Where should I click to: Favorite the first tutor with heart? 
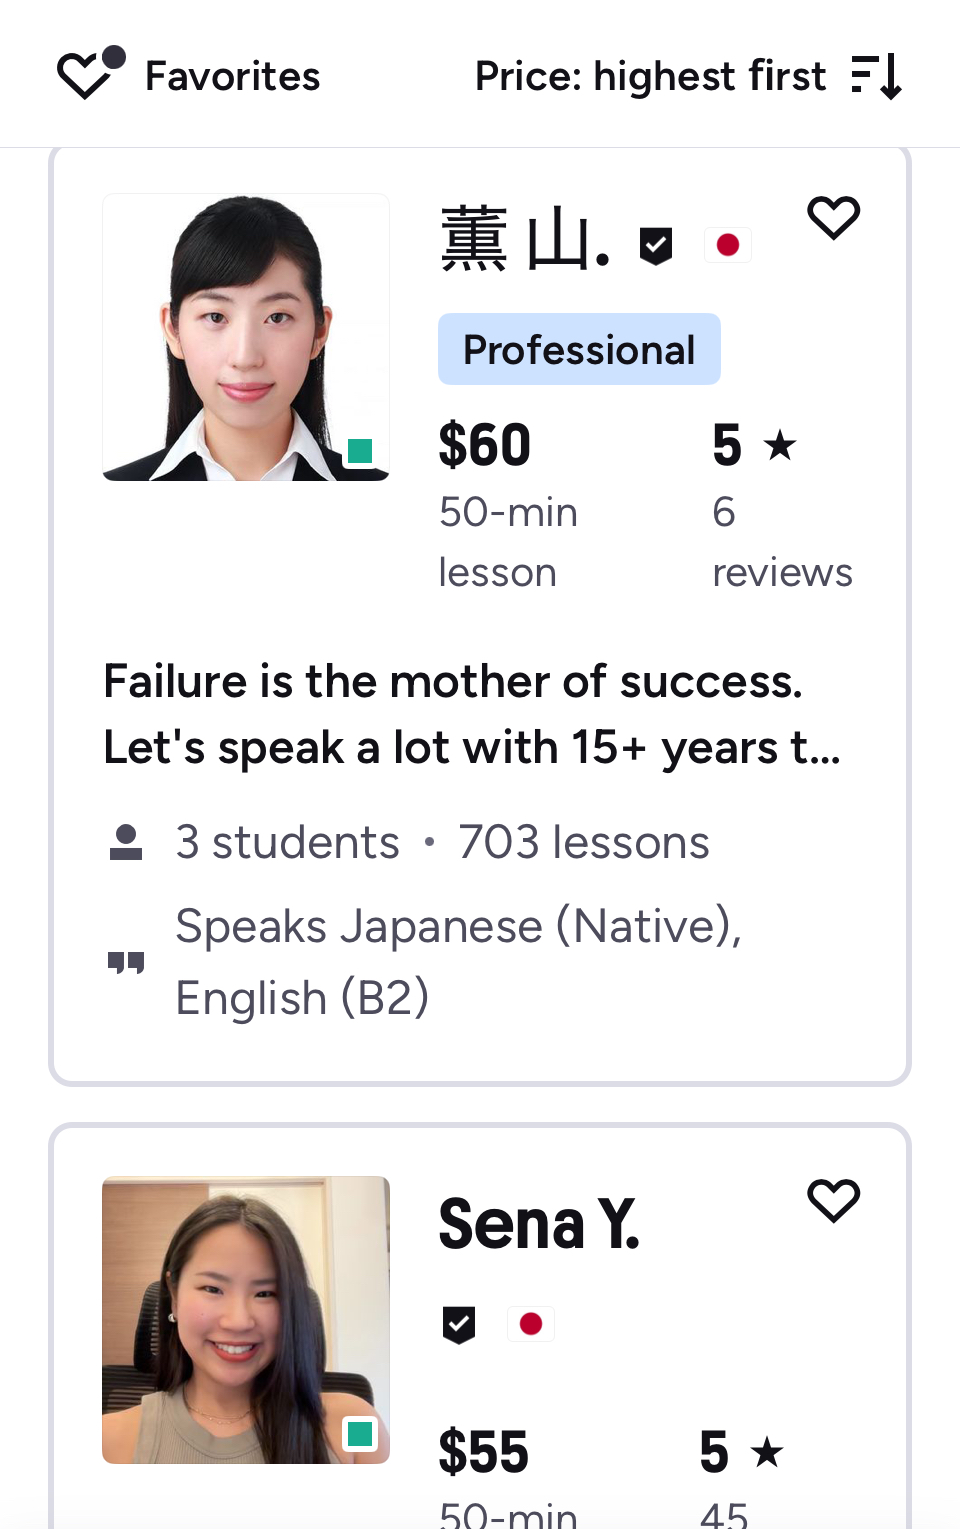[833, 217]
